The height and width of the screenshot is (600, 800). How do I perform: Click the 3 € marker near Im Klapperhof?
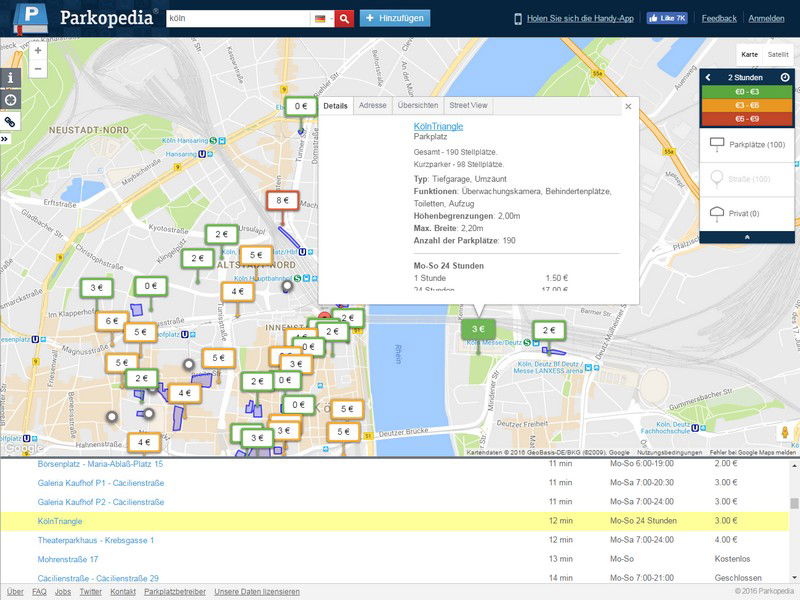96,288
